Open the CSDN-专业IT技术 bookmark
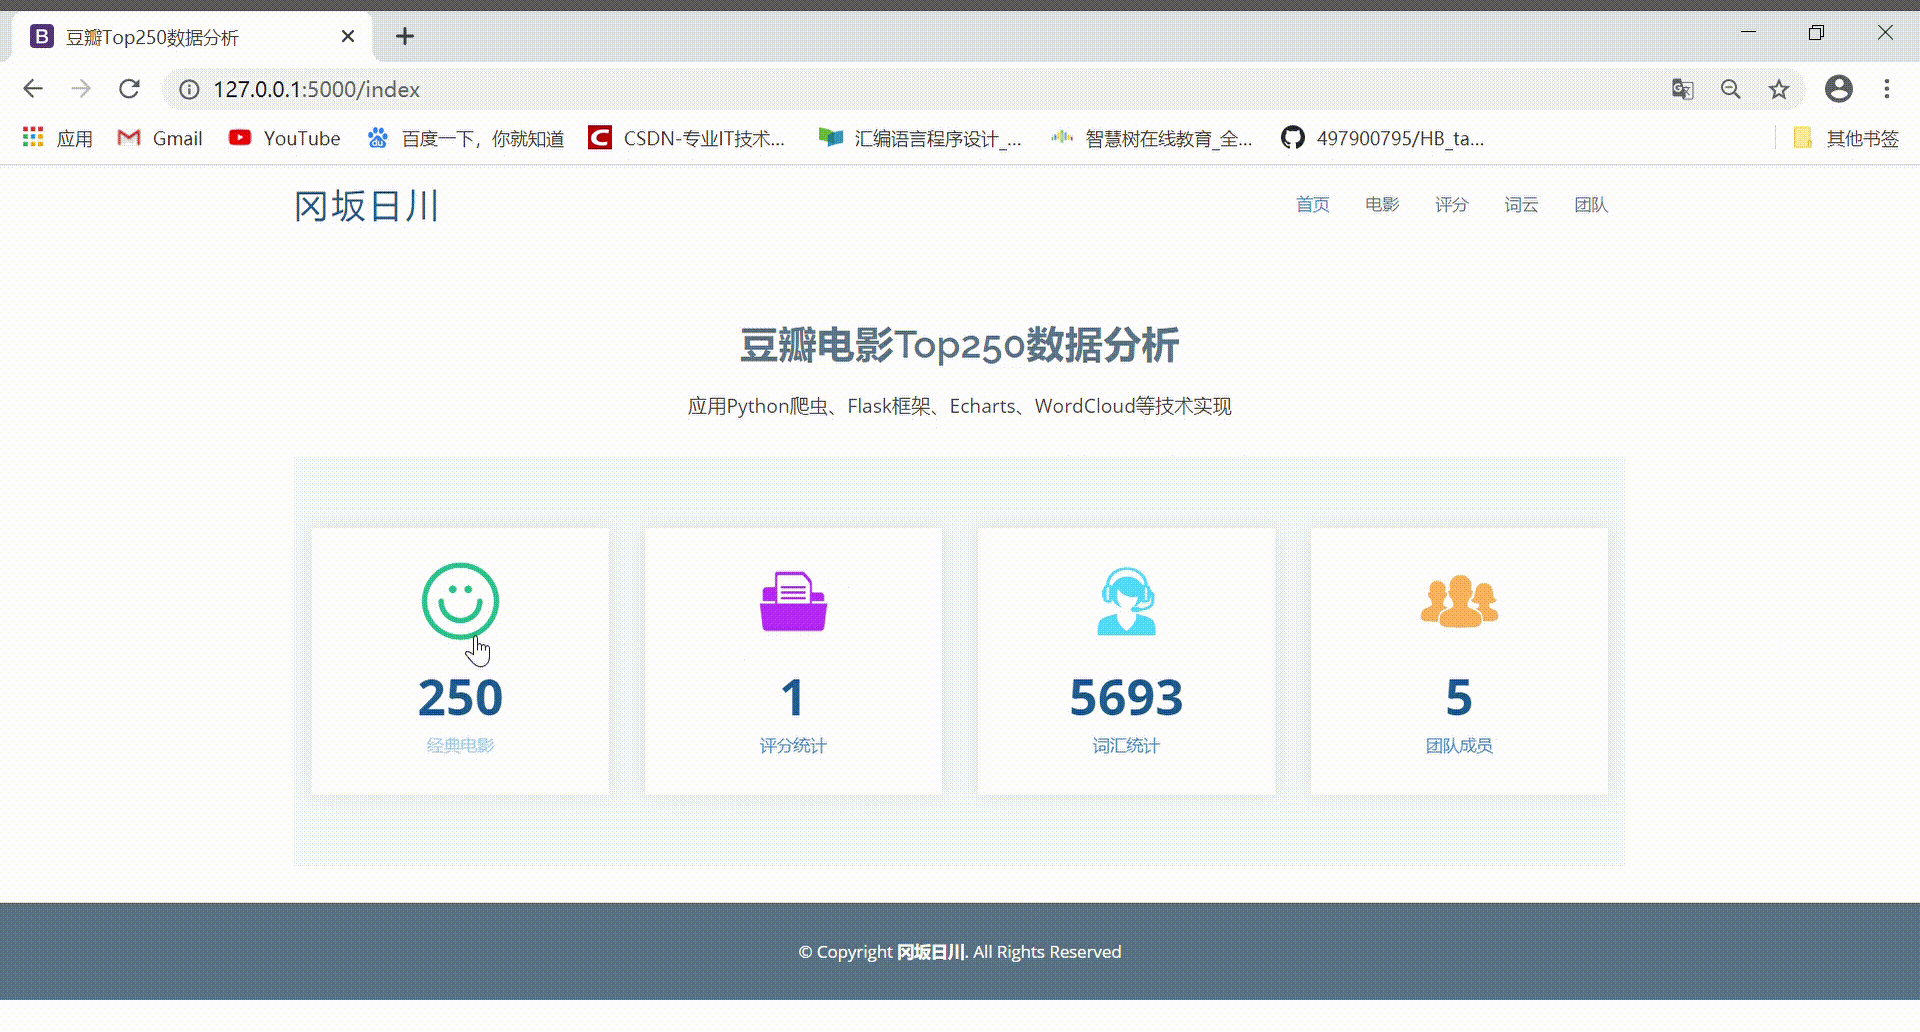 [x=687, y=138]
